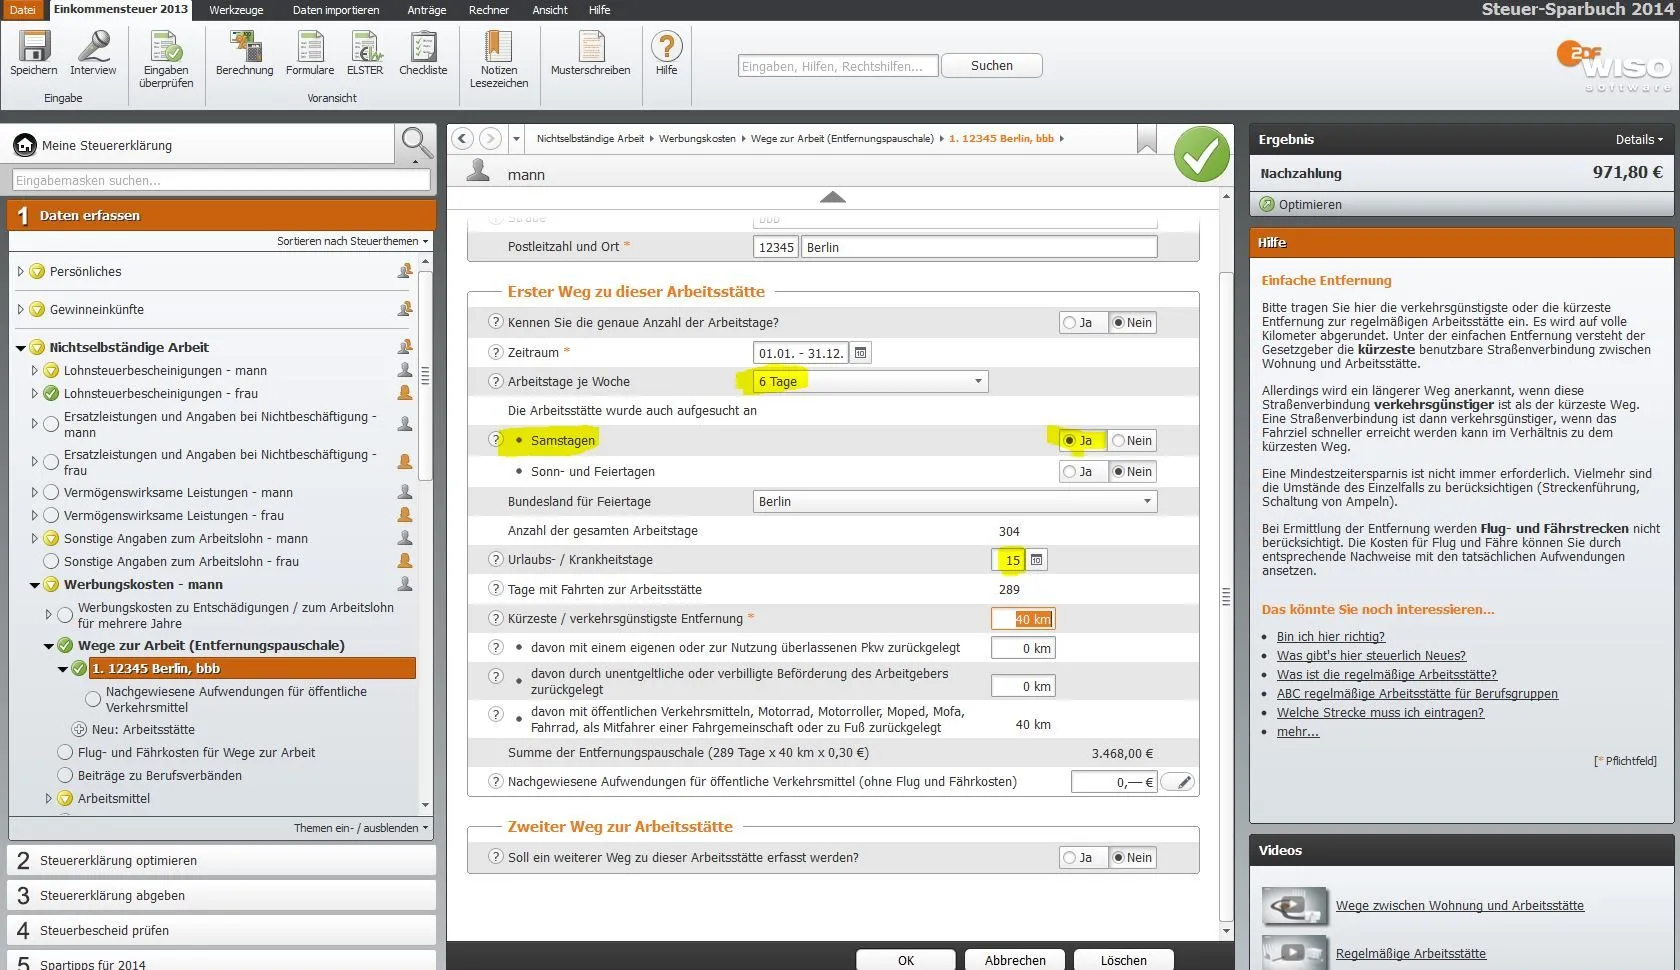Click the Speichern save icon
Image resolution: width=1680 pixels, height=970 pixels.
(34, 49)
